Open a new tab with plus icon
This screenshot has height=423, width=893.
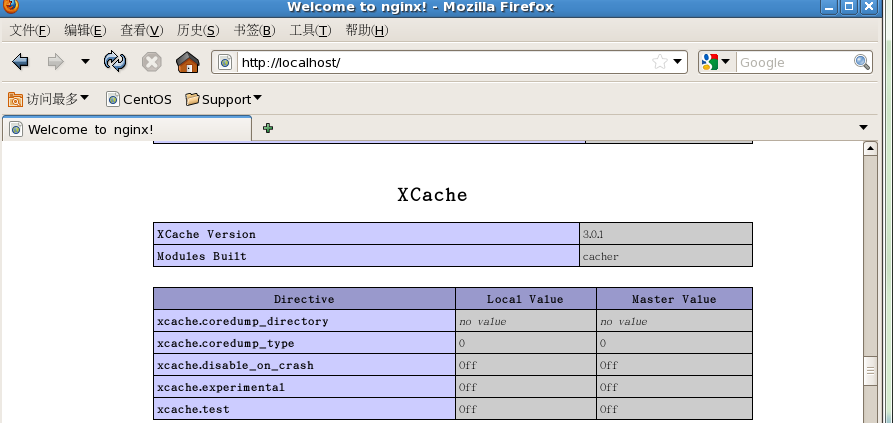click(x=268, y=128)
